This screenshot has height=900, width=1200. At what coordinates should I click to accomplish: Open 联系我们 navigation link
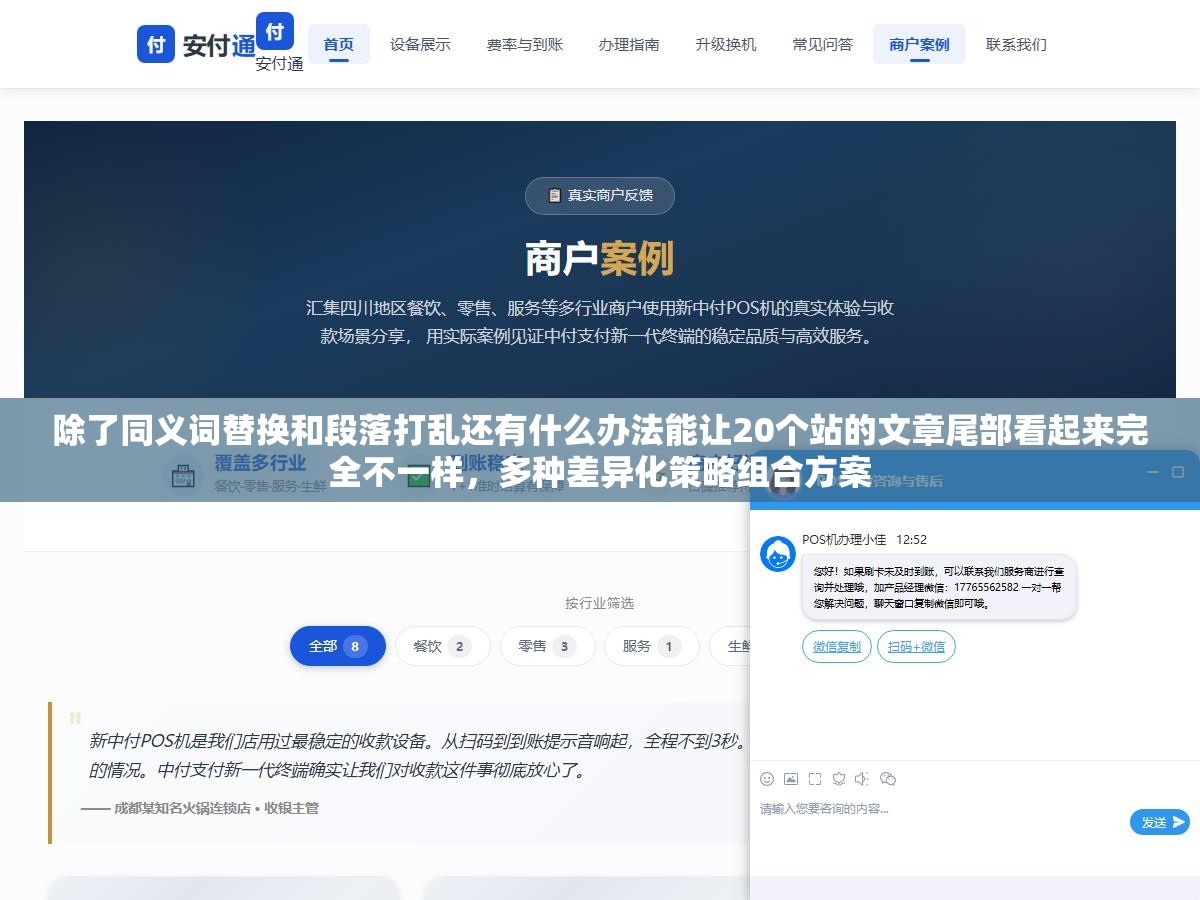(x=1016, y=44)
